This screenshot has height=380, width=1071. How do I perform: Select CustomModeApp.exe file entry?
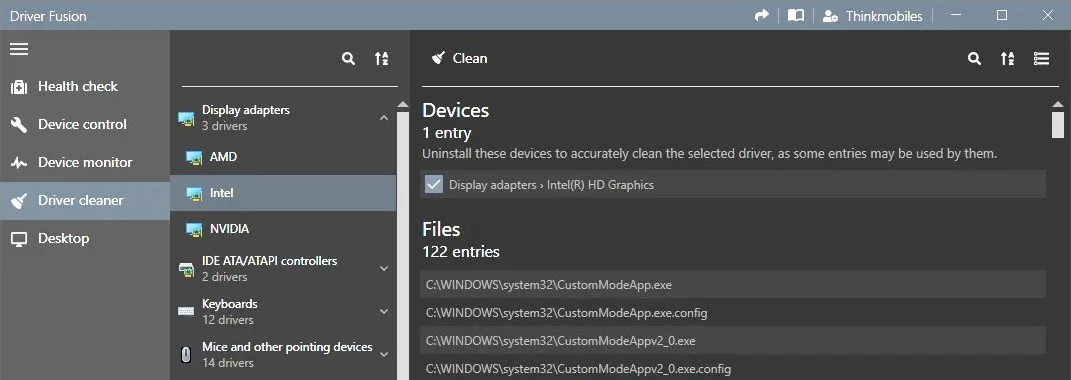[733, 284]
